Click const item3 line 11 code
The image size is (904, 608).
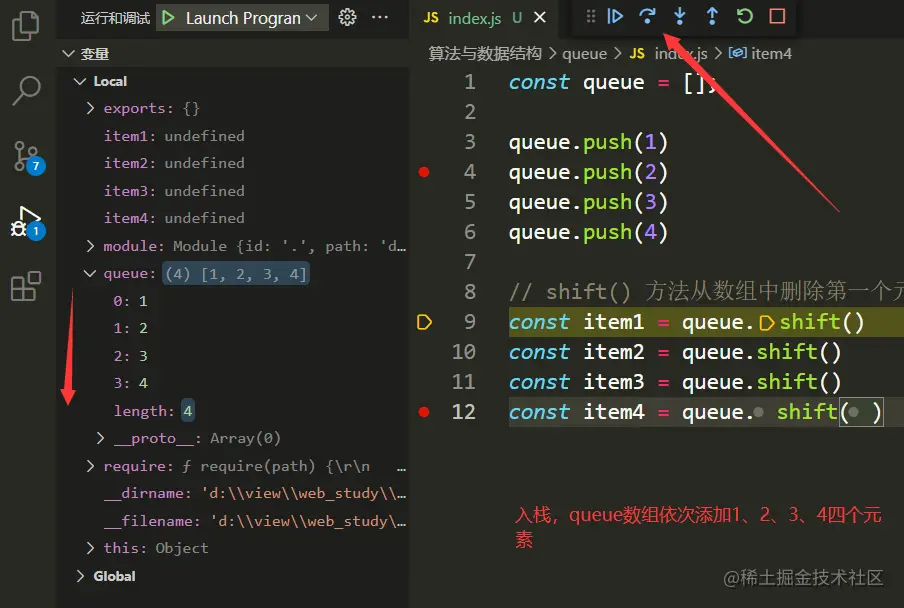click(675, 382)
